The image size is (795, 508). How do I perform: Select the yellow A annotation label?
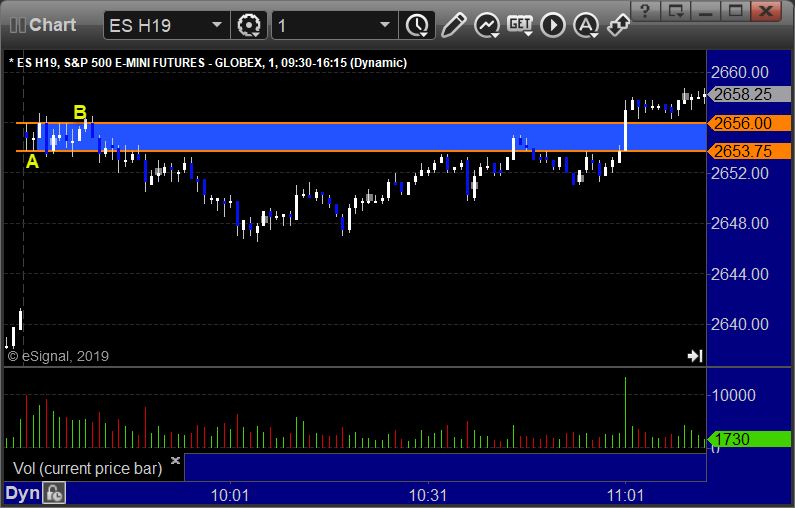tap(32, 162)
